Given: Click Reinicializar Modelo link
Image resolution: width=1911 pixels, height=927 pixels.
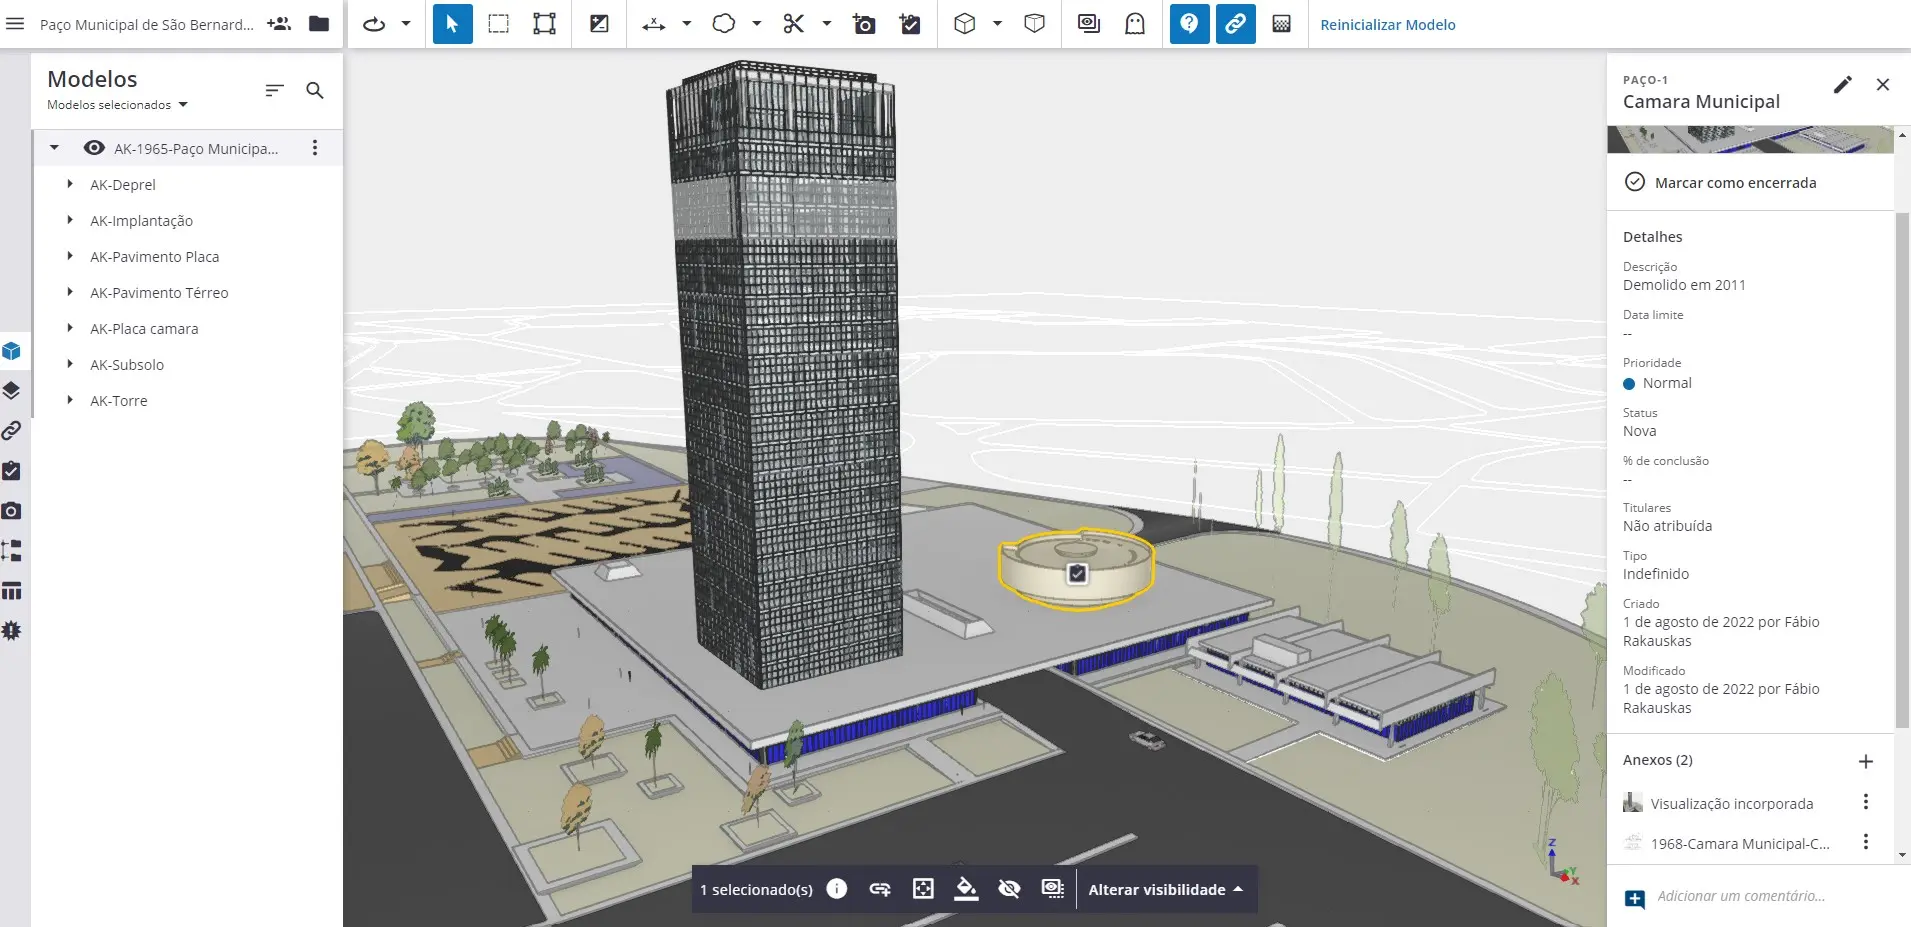Looking at the screenshot, I should click(1387, 25).
